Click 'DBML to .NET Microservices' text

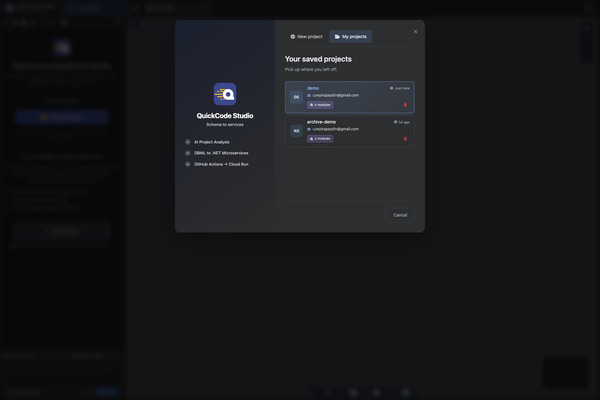pyautogui.click(x=221, y=153)
